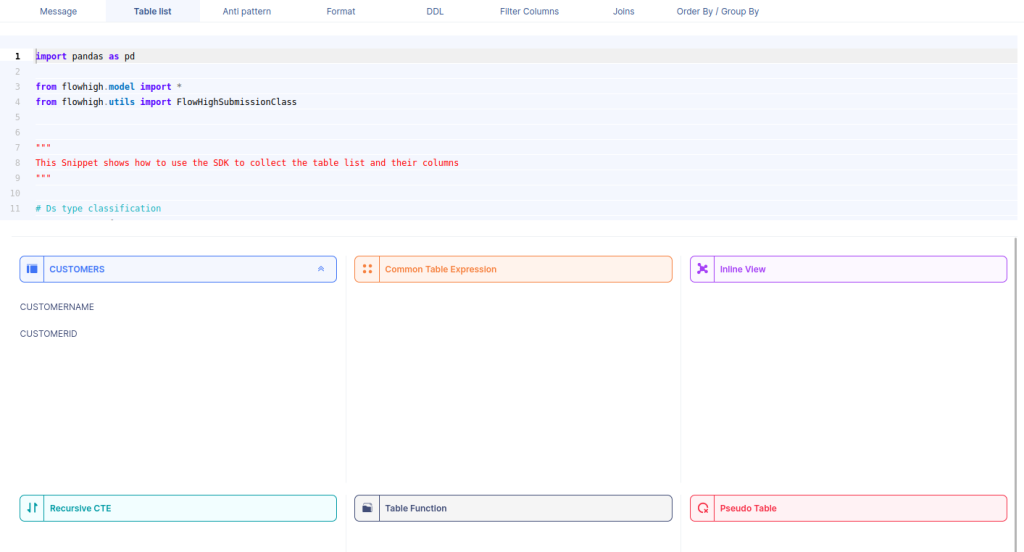The height and width of the screenshot is (552, 1024).
Task: Click the CUSTOMERS table icon
Action: [32, 269]
